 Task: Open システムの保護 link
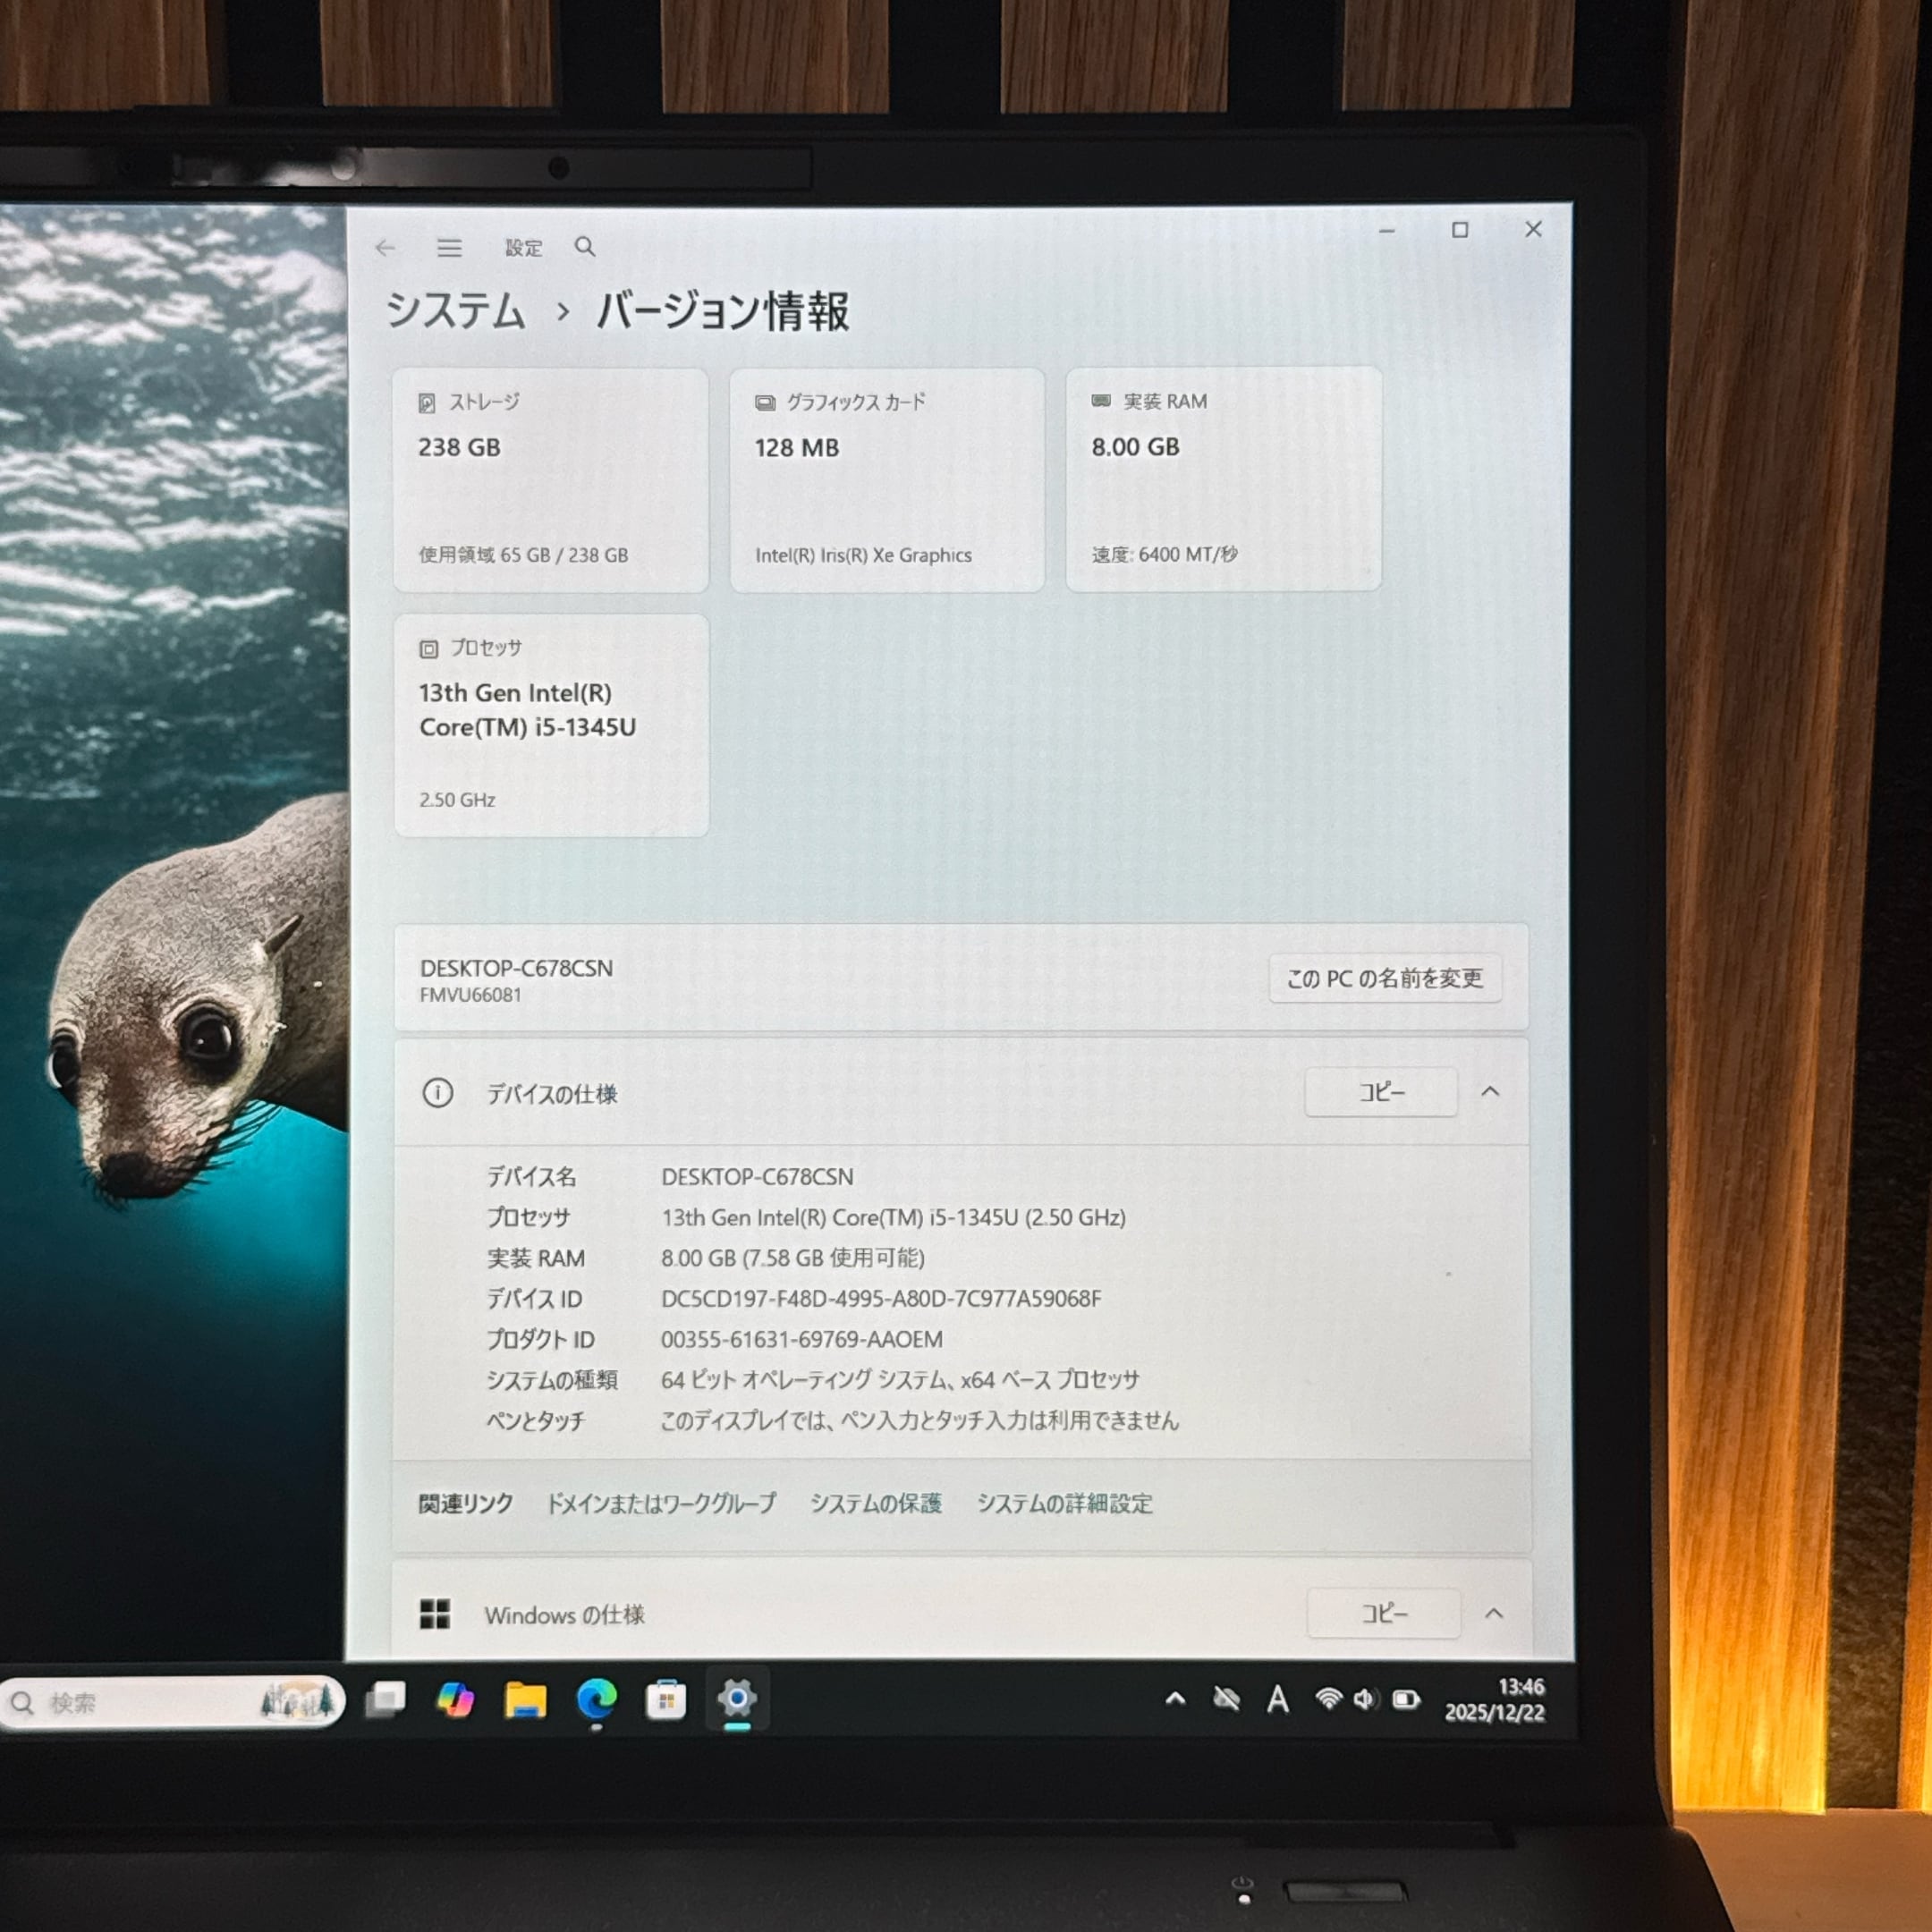[876, 1503]
